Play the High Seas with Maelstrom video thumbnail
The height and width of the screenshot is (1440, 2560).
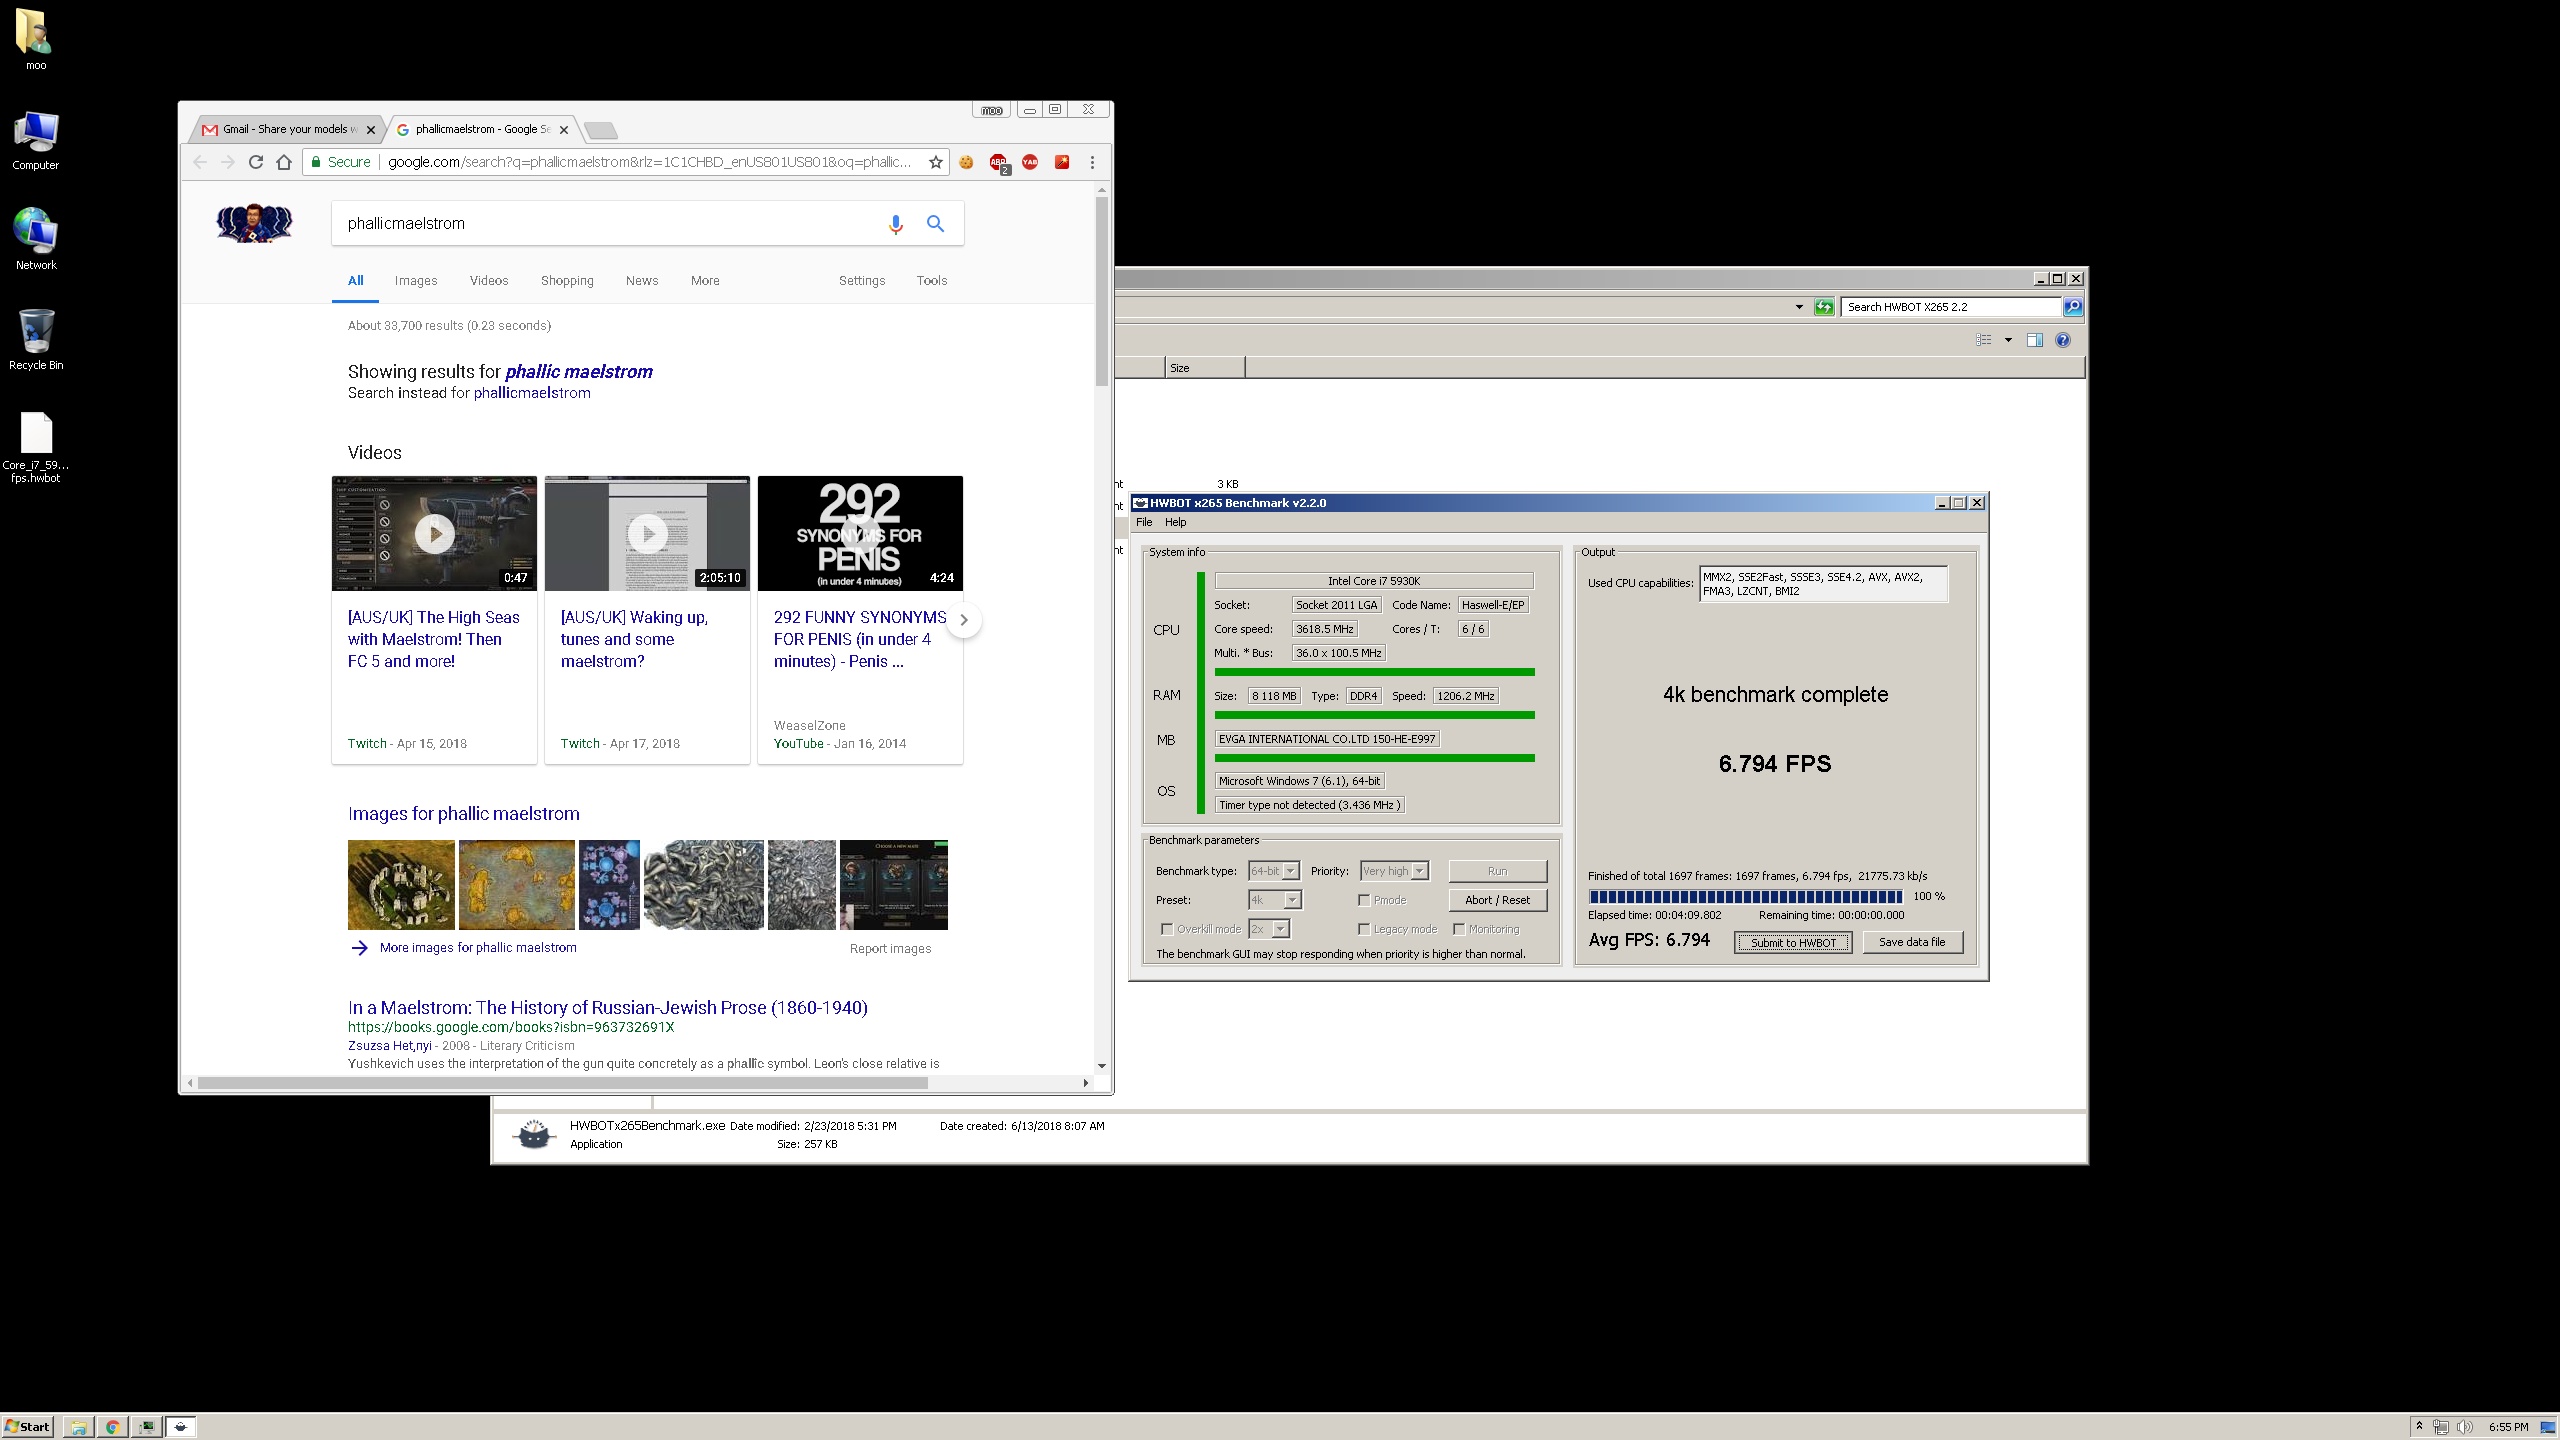click(434, 534)
